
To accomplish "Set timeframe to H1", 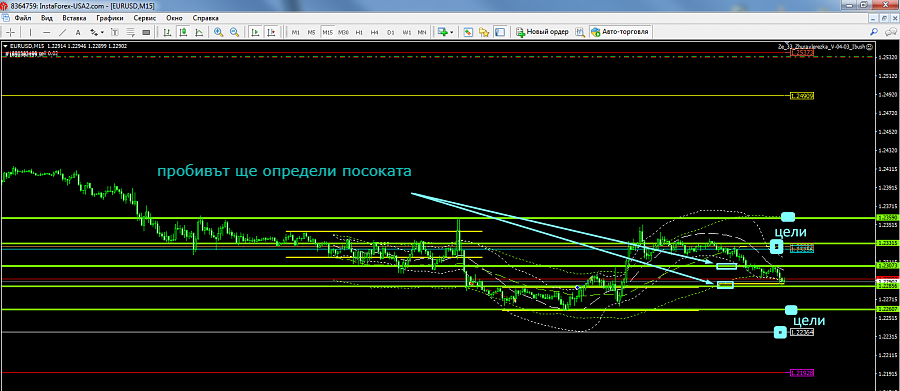I will [359, 33].
